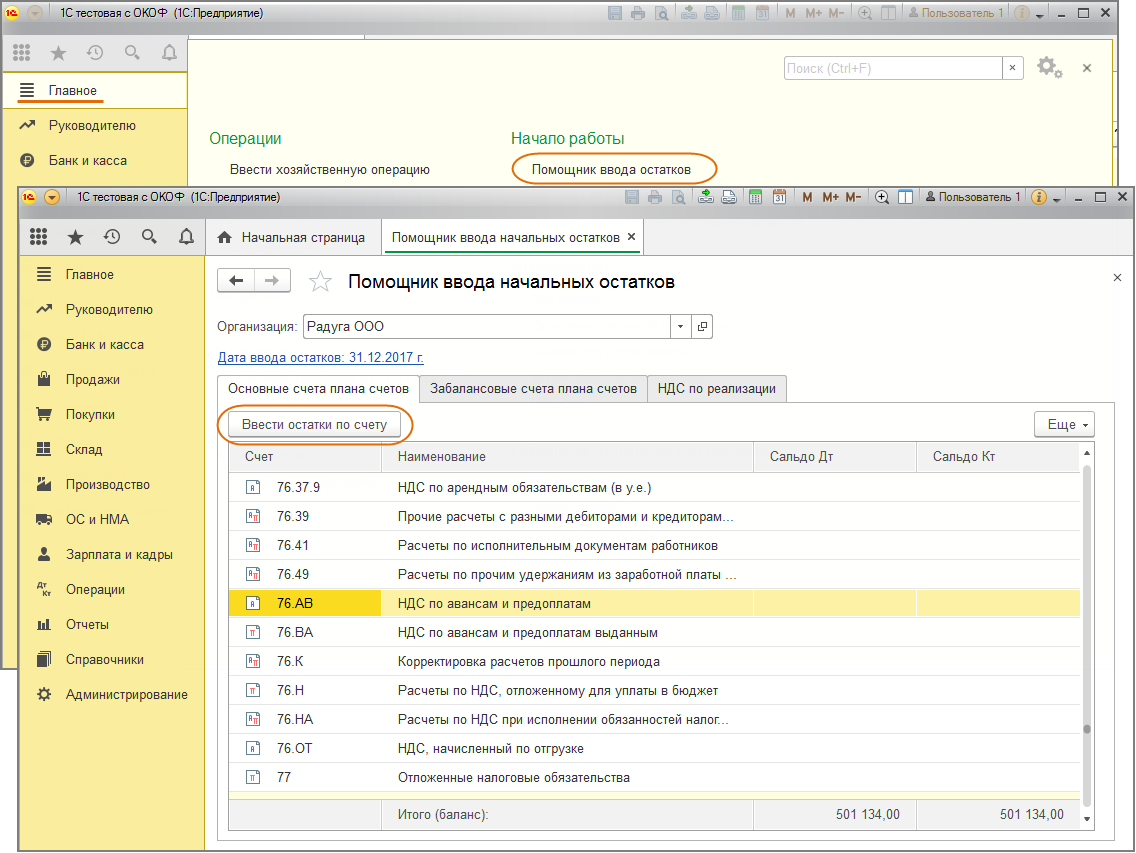1136x853 pixels.
Task: Add Помощник ввода начальных остатков to favorites
Action: [320, 281]
